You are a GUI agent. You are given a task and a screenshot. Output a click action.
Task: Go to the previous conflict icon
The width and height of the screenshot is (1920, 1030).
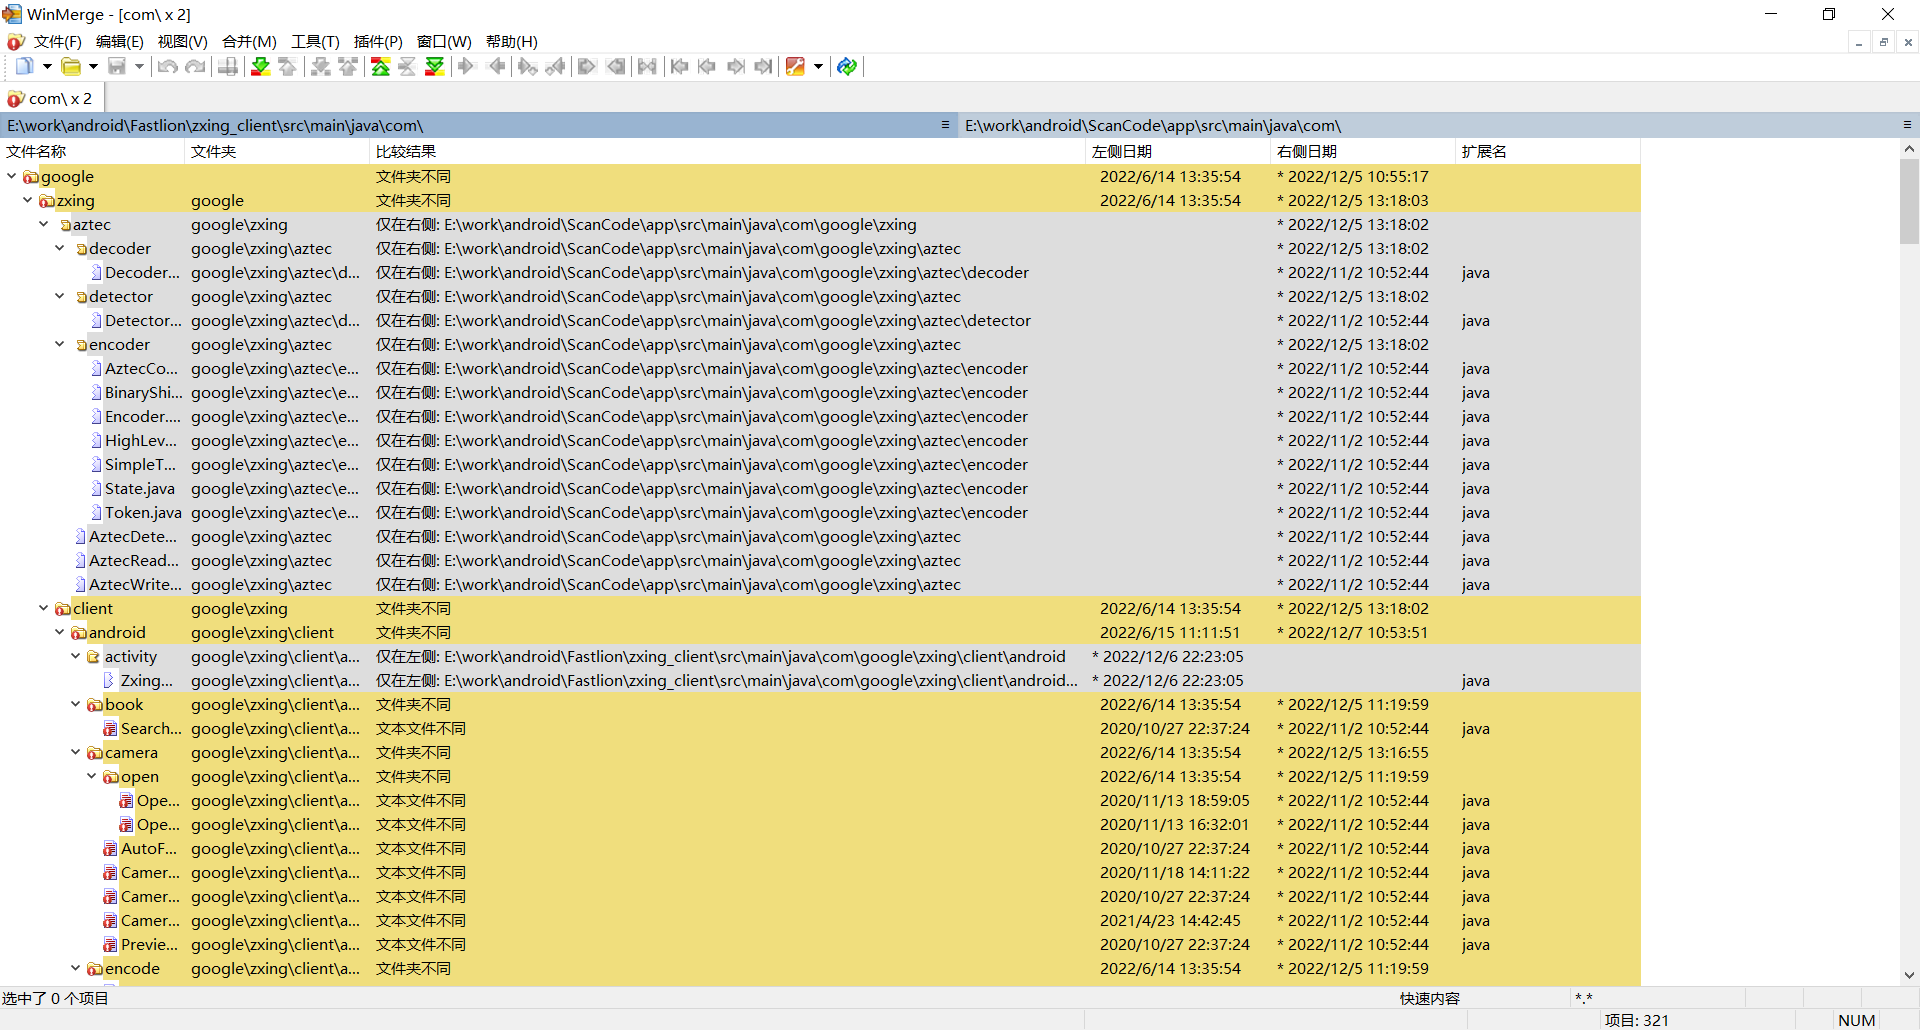348,66
